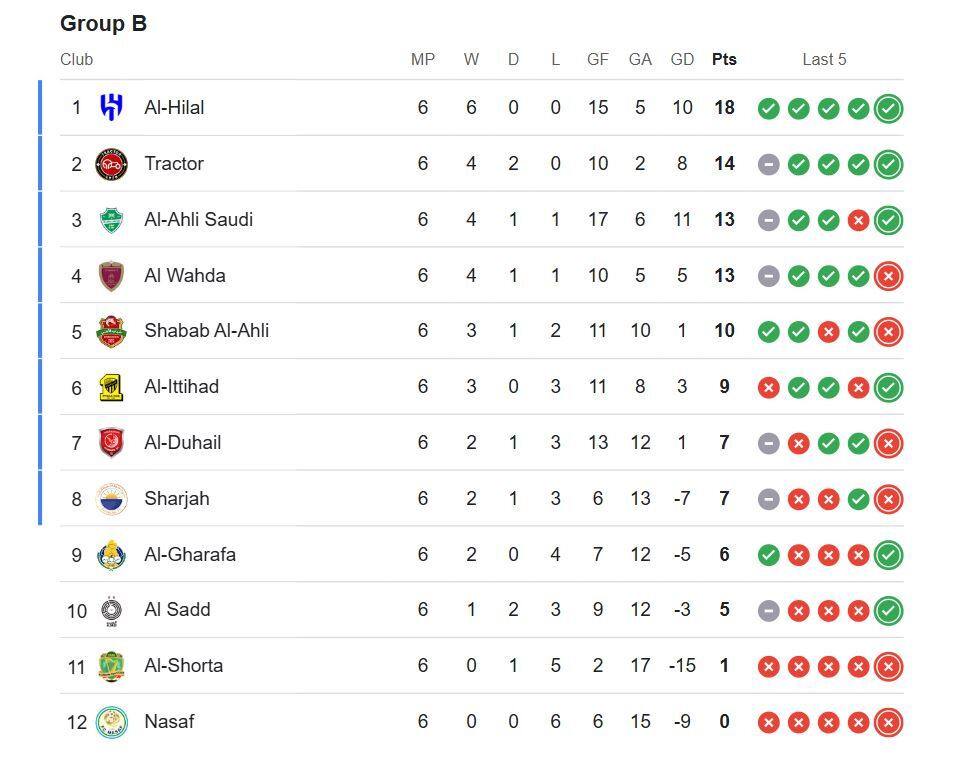Click the Al-Ahli Saudi green crest

pyautogui.click(x=112, y=220)
